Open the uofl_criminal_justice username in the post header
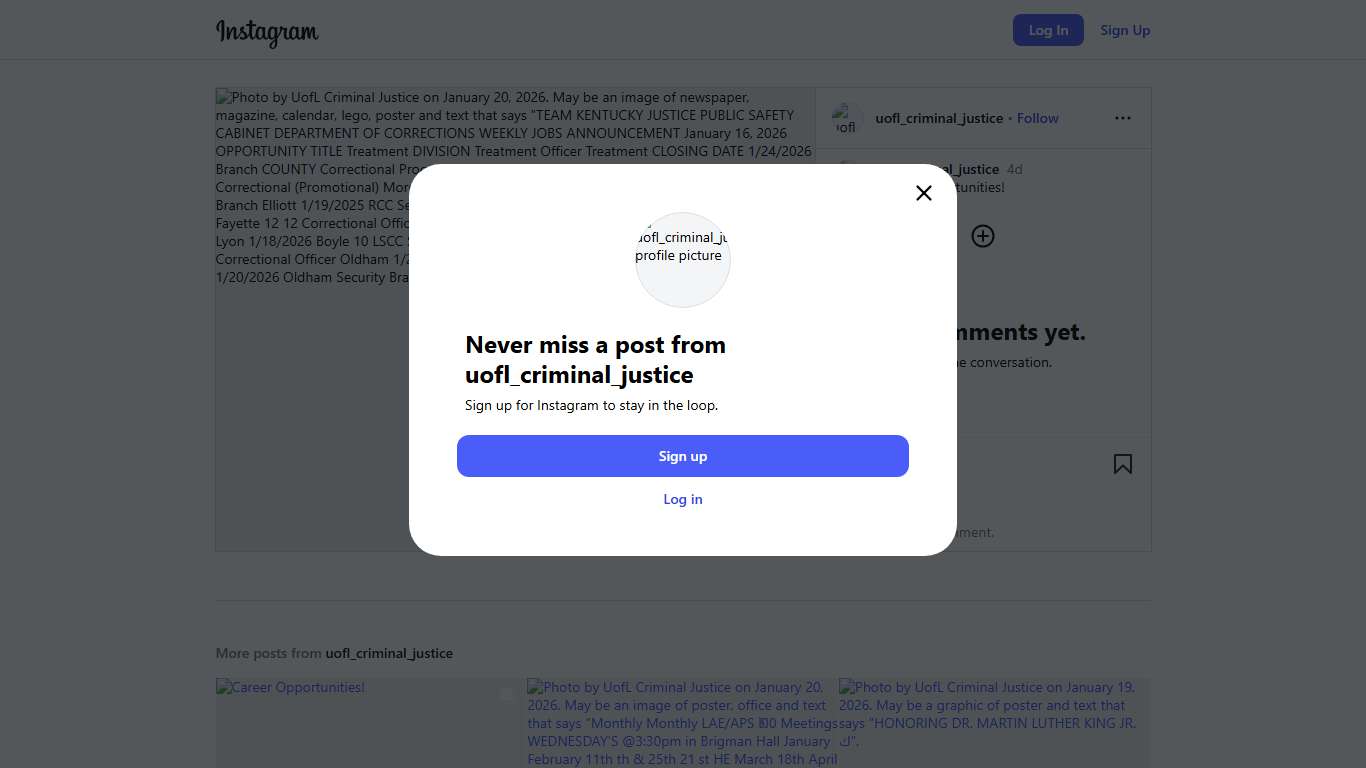Image resolution: width=1366 pixels, height=768 pixels. (x=939, y=118)
